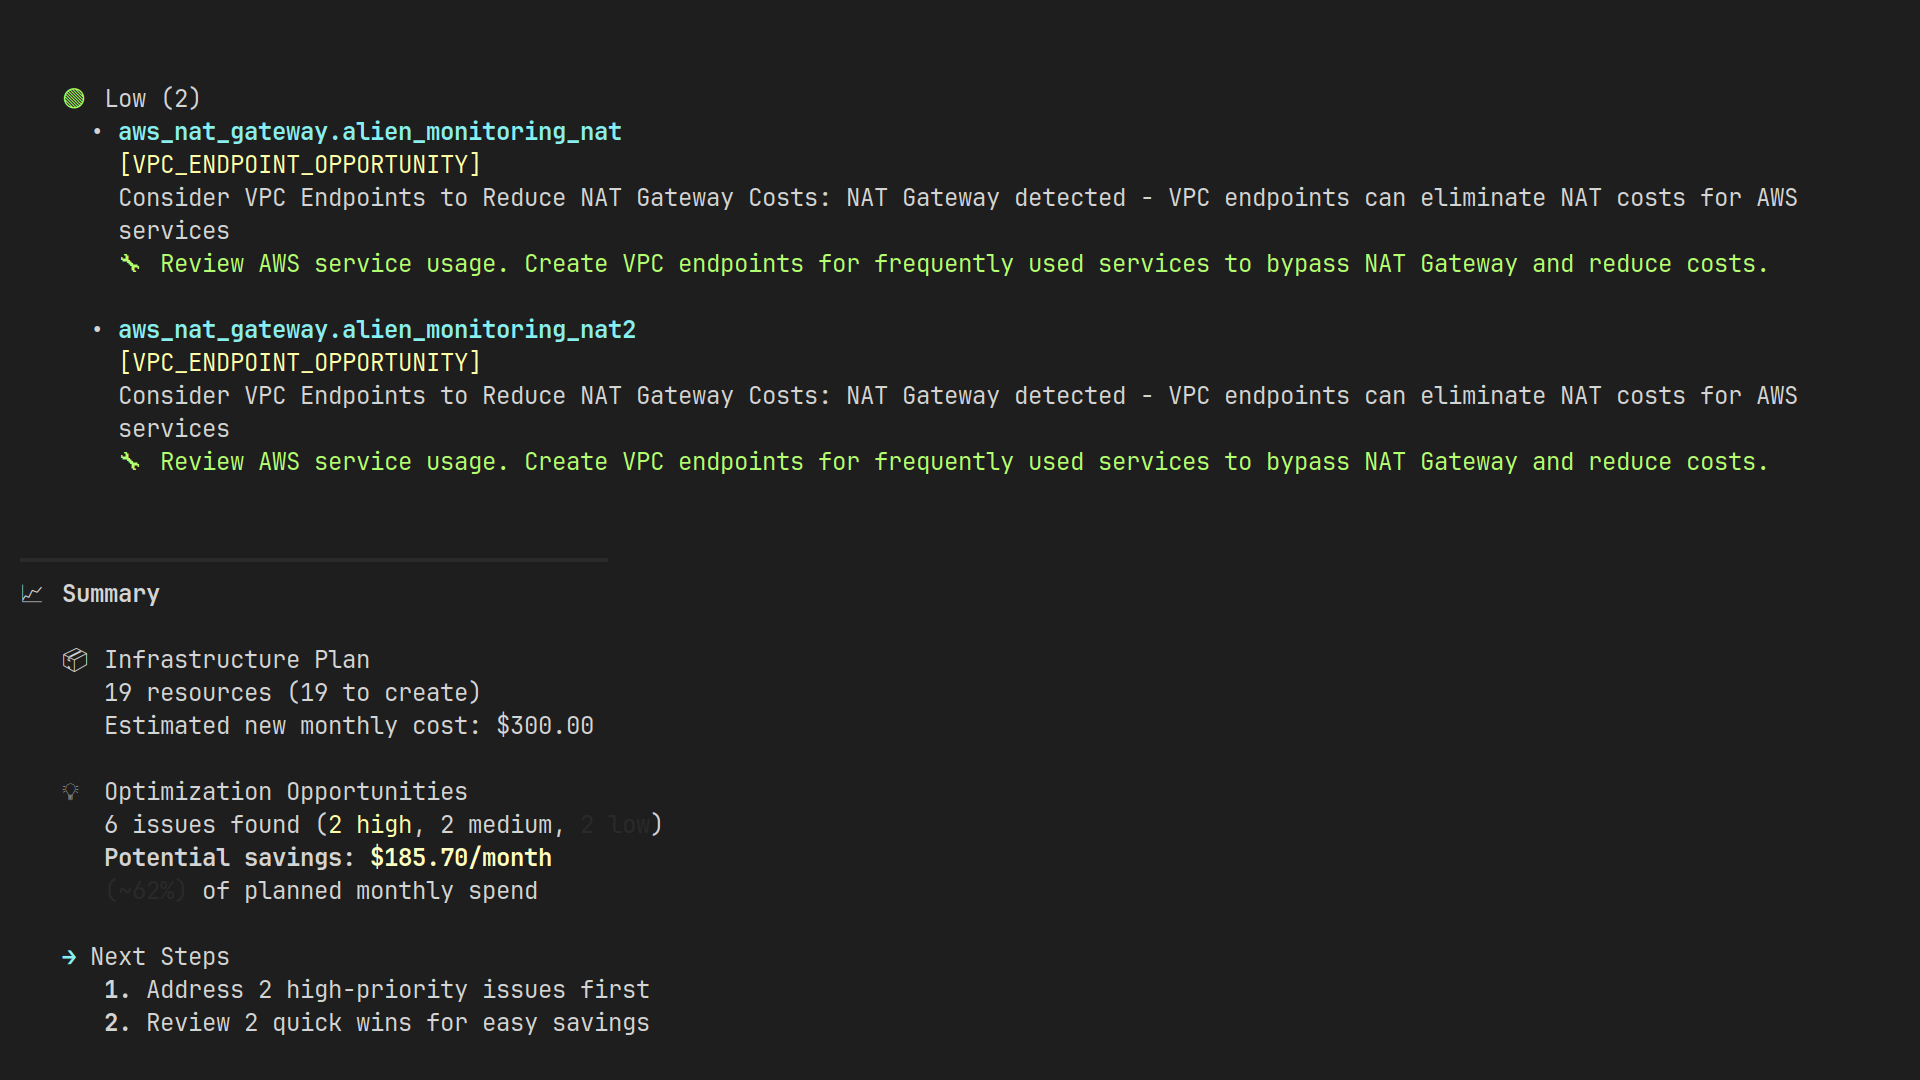Toggle the first VPC_ENDPOINT_OPPORTUNITY badge
Screen dimensions: 1920x1080
click(x=299, y=164)
